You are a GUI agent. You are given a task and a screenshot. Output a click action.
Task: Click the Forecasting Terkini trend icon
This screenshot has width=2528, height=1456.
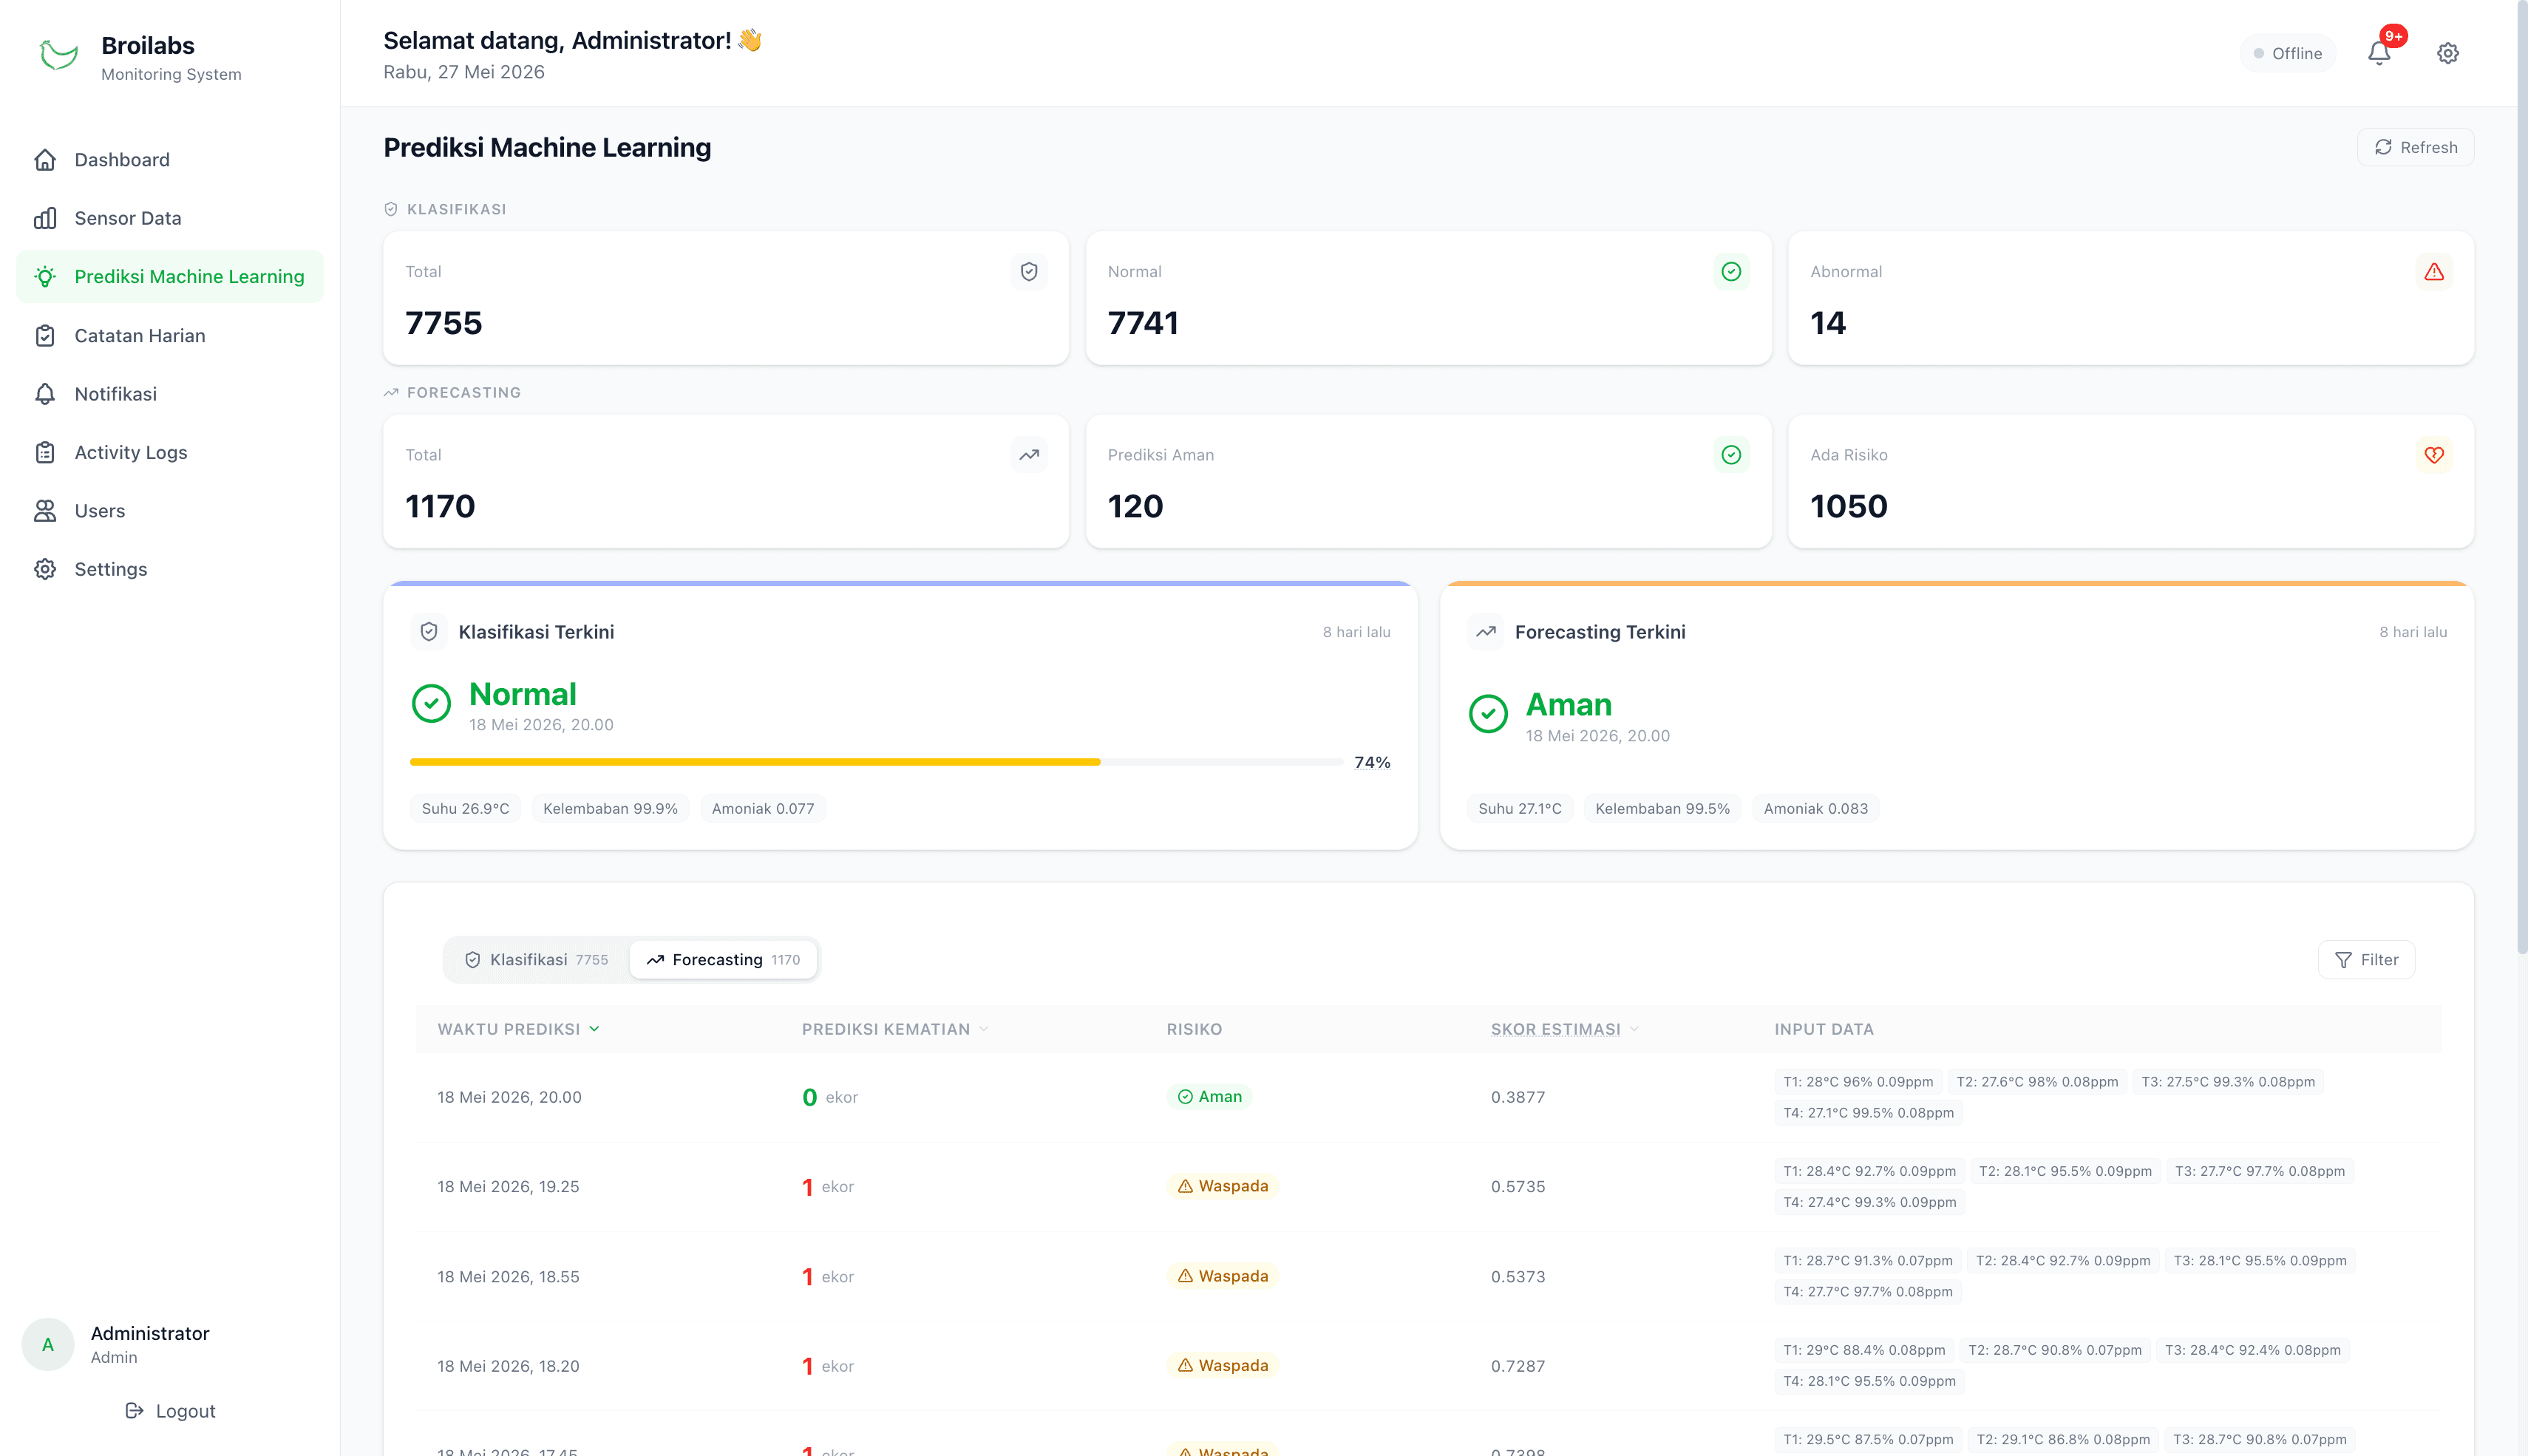(1485, 632)
